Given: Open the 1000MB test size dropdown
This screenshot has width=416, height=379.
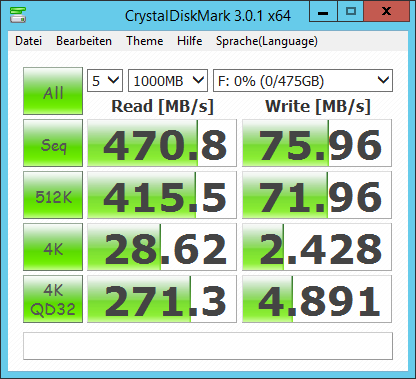Looking at the screenshot, I should (x=168, y=80).
